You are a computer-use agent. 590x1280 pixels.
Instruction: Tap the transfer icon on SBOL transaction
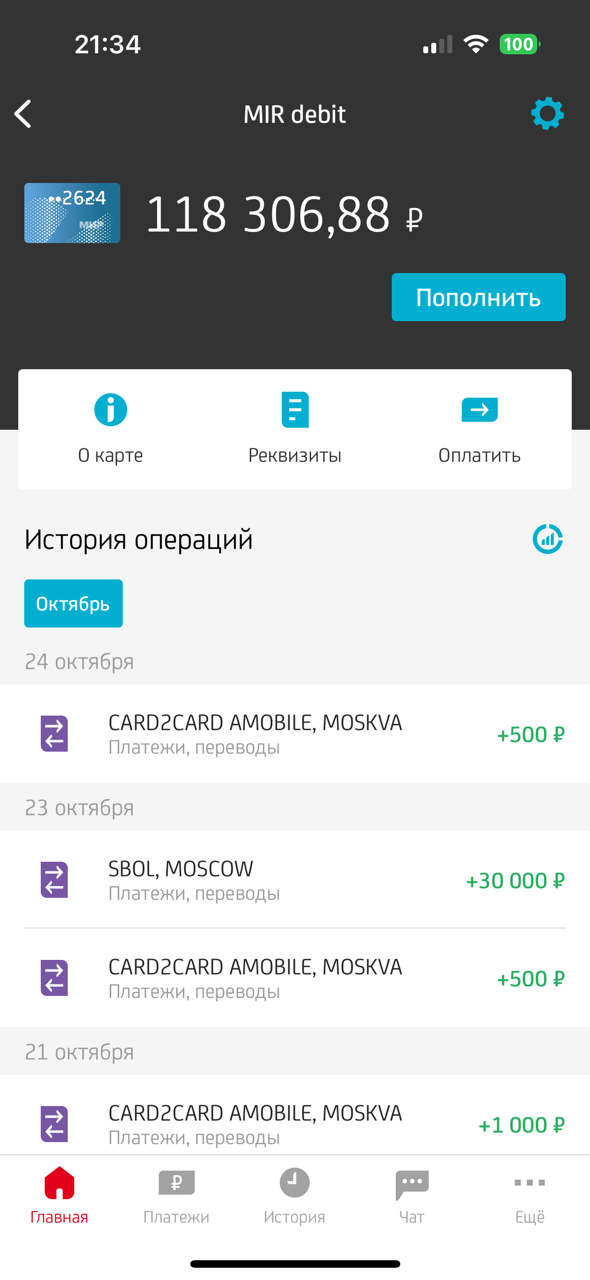point(56,880)
